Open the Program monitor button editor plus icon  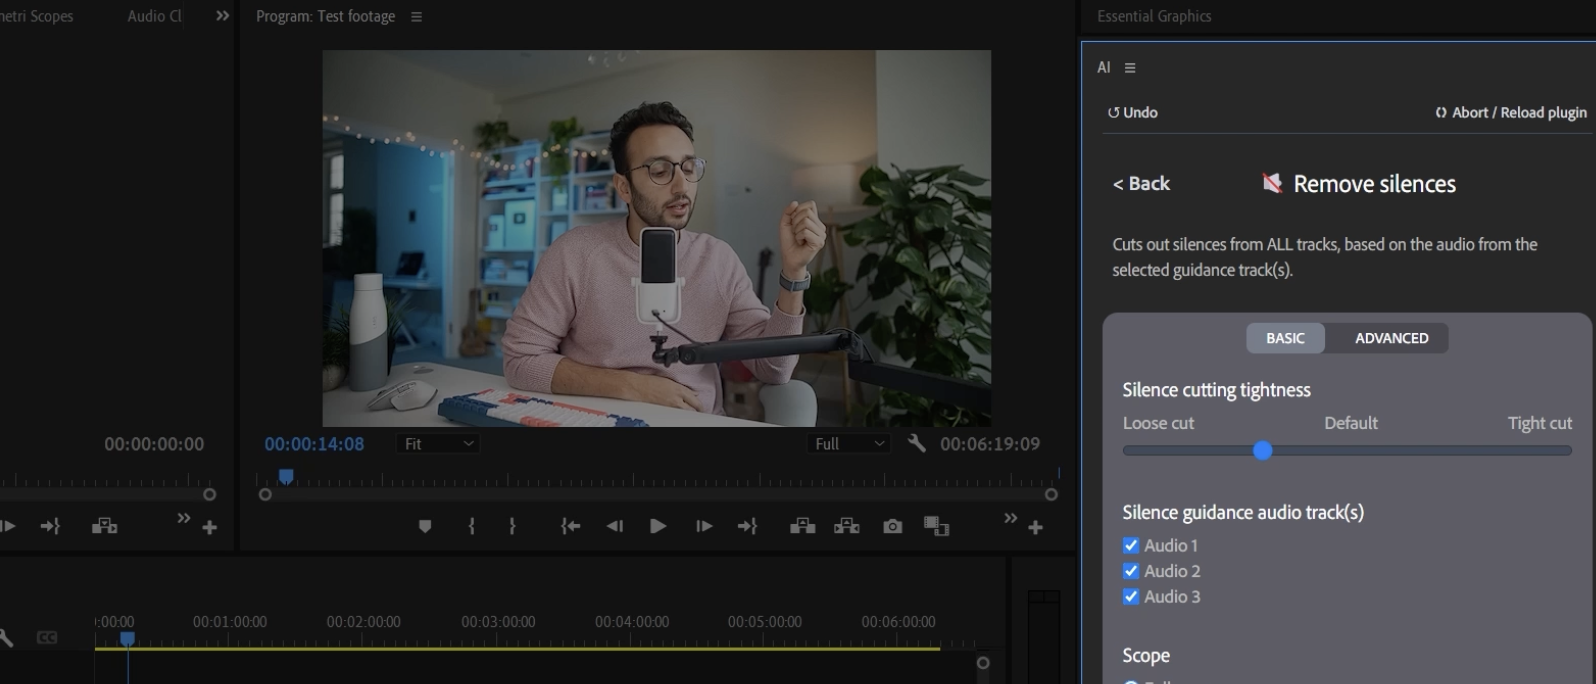click(x=1035, y=527)
